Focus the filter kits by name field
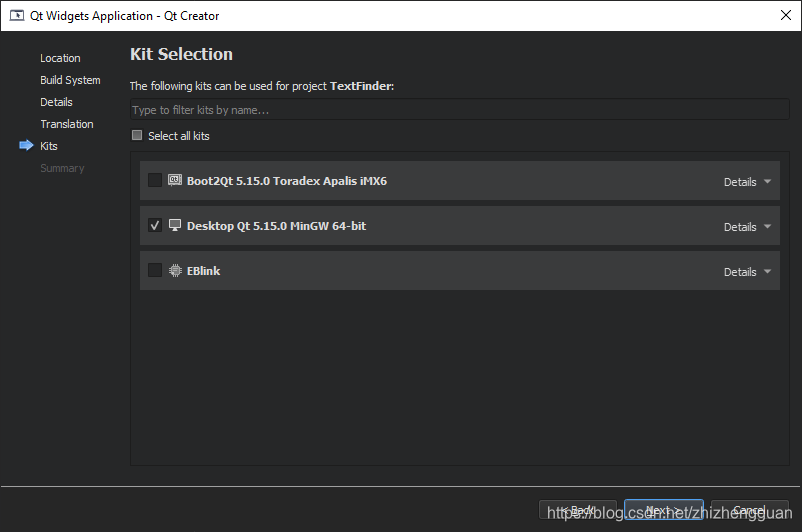 [459, 109]
